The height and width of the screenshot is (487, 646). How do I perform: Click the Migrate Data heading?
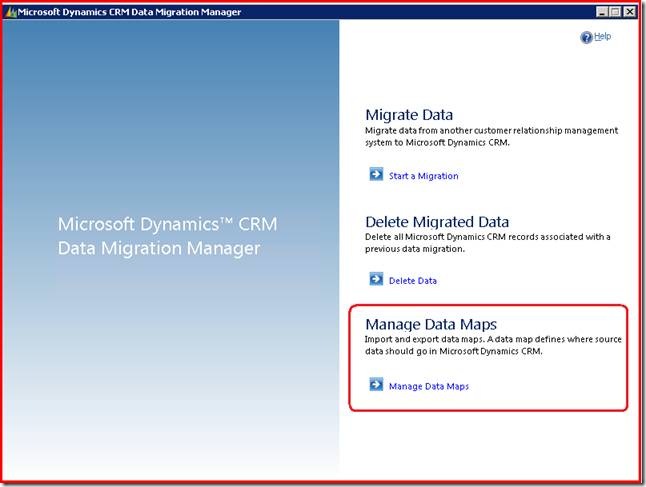click(x=409, y=115)
